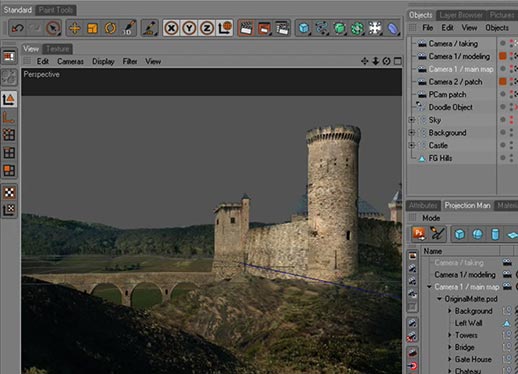518x374 pixels.
Task: Select the edges mode tool
Action: click(9, 153)
